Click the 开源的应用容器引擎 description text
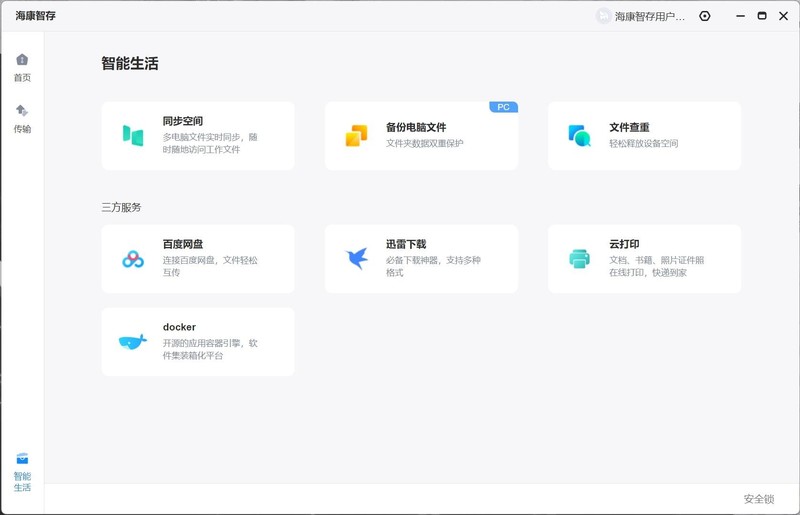 [210, 349]
